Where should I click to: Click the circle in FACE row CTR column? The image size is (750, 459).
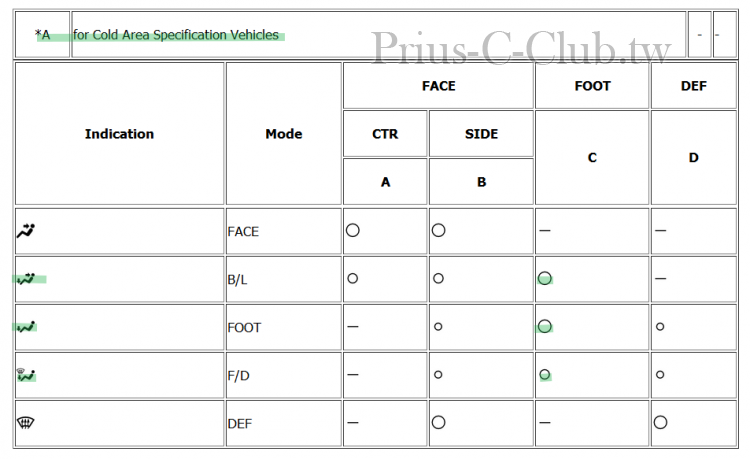coord(353,230)
